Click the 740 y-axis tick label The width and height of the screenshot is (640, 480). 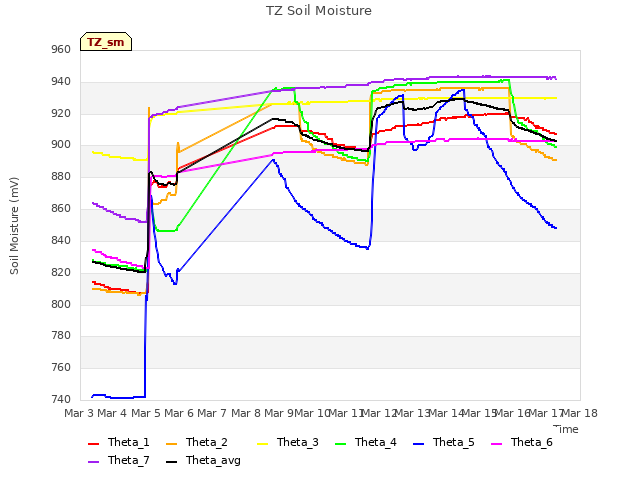pyautogui.click(x=61, y=400)
